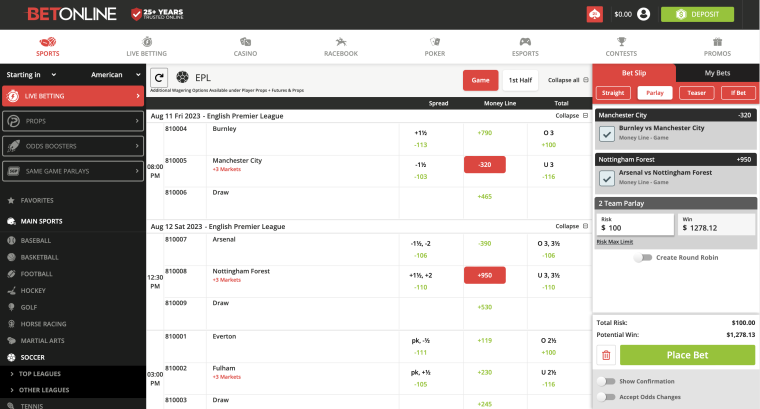Select the If Bet type
The width and height of the screenshot is (760, 409).
tap(738, 93)
